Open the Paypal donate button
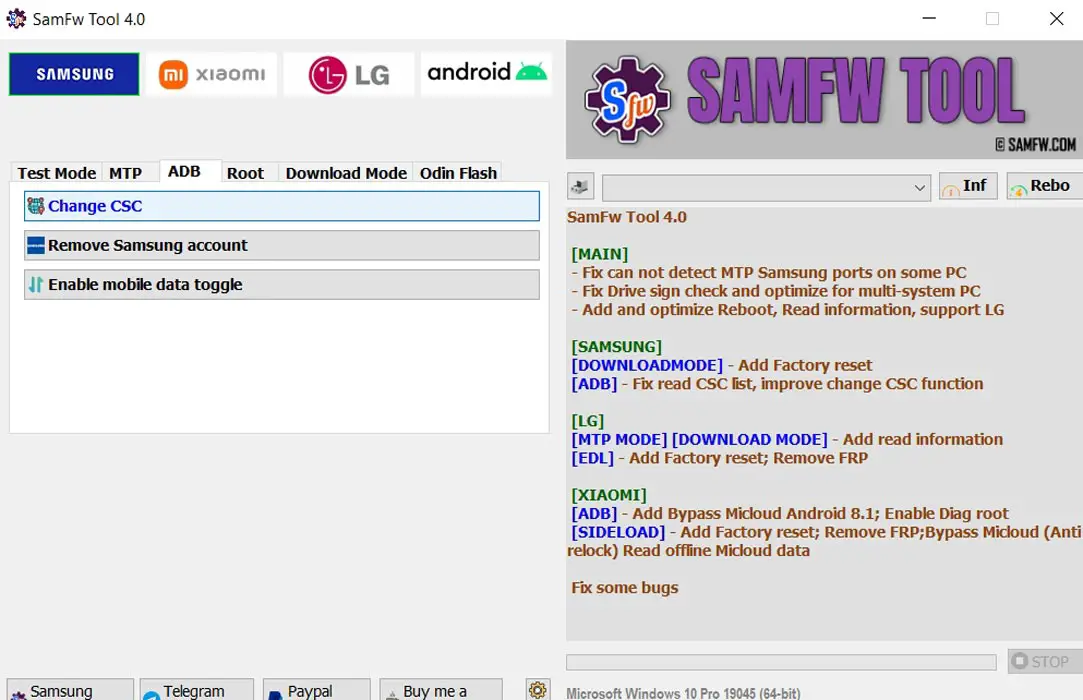The image size is (1083, 700). pos(316,690)
